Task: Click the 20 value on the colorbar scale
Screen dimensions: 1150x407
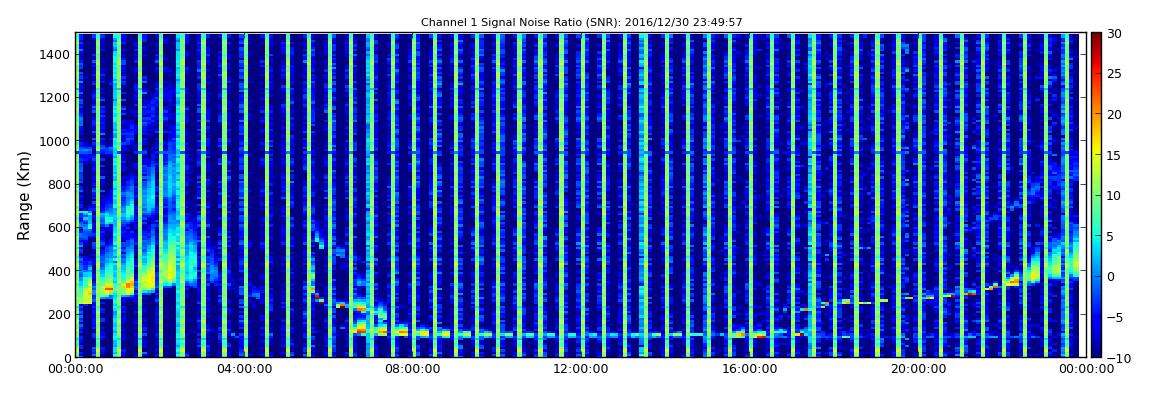Action: [1115, 114]
